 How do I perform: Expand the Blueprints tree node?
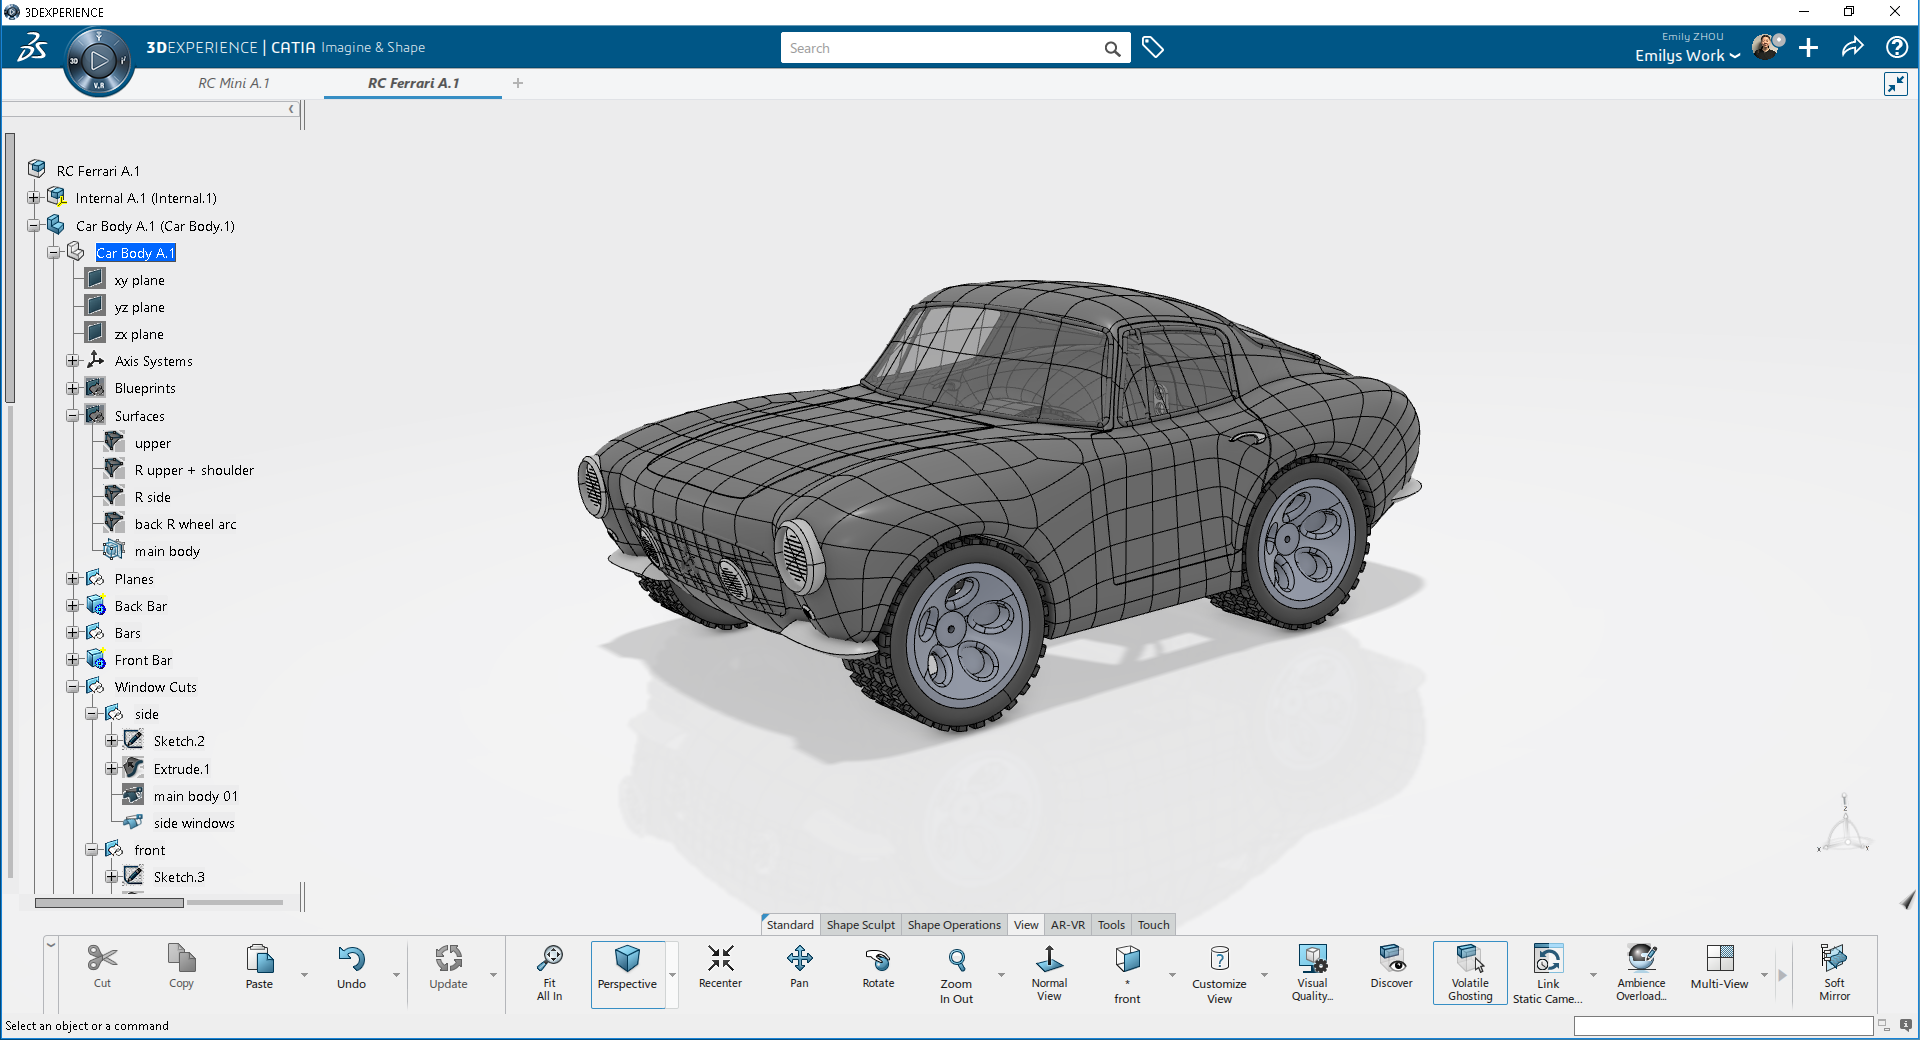click(x=73, y=388)
